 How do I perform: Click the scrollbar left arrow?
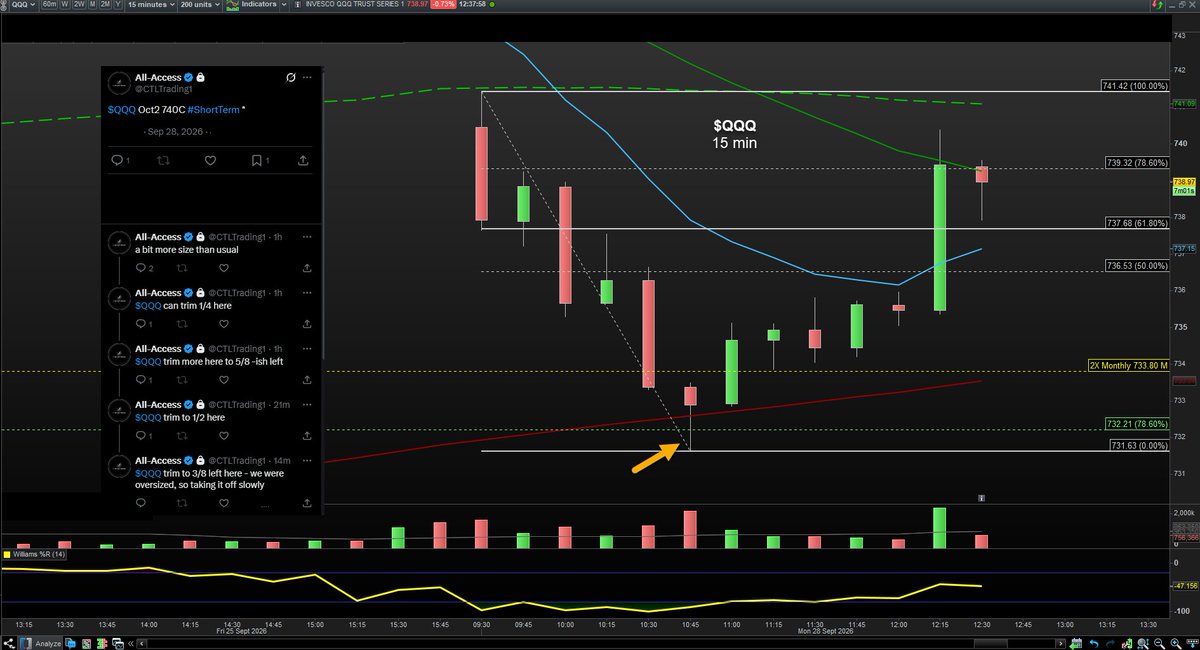(142, 643)
